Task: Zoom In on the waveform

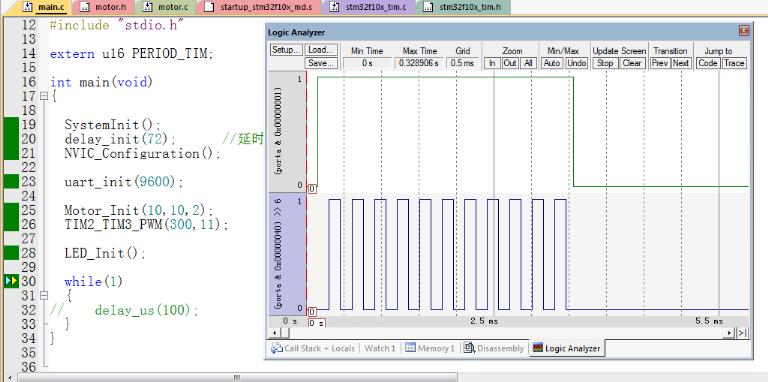Action: [x=492, y=63]
